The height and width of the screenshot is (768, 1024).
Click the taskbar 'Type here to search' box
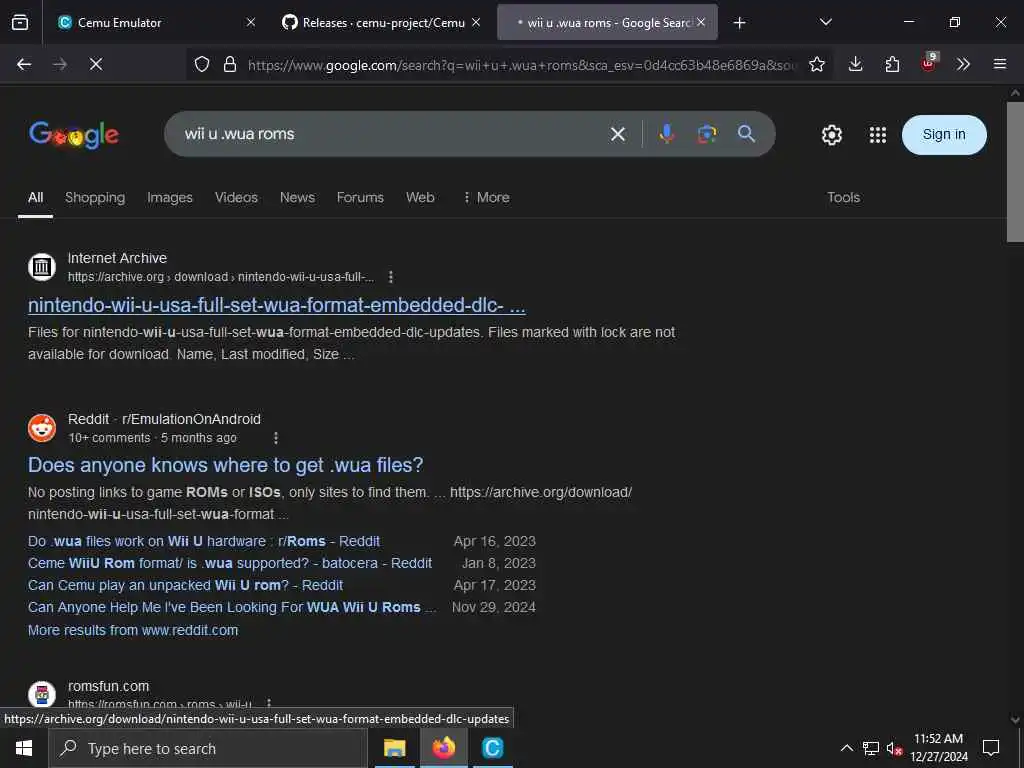208,748
